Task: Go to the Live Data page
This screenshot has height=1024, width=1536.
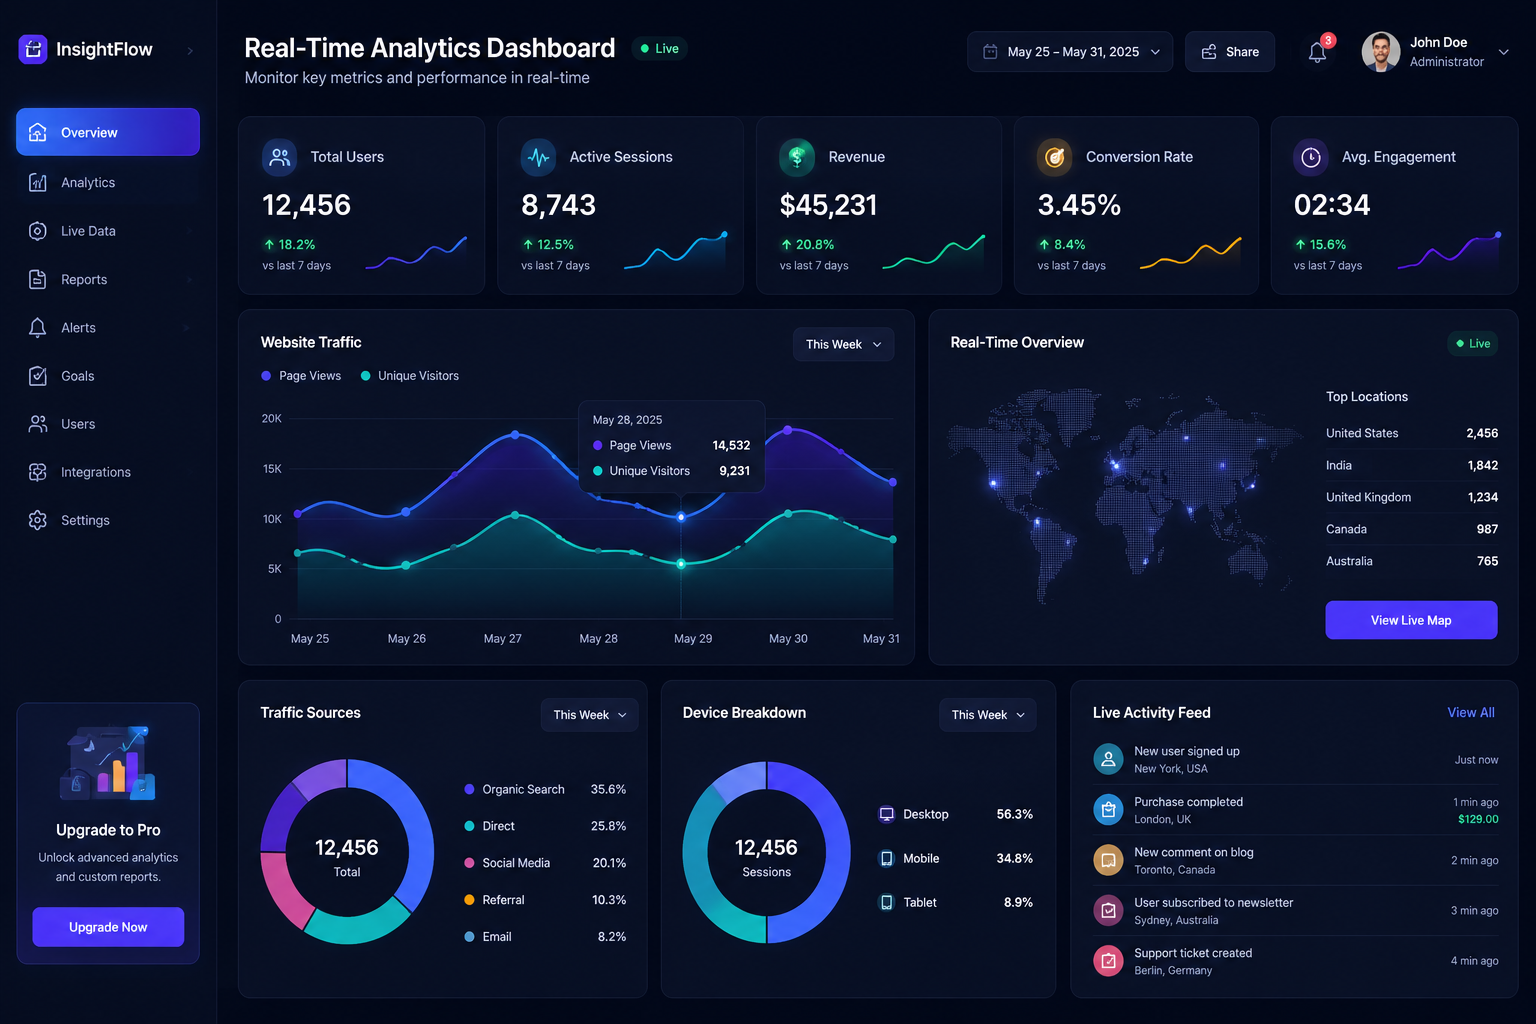Action: coord(108,231)
